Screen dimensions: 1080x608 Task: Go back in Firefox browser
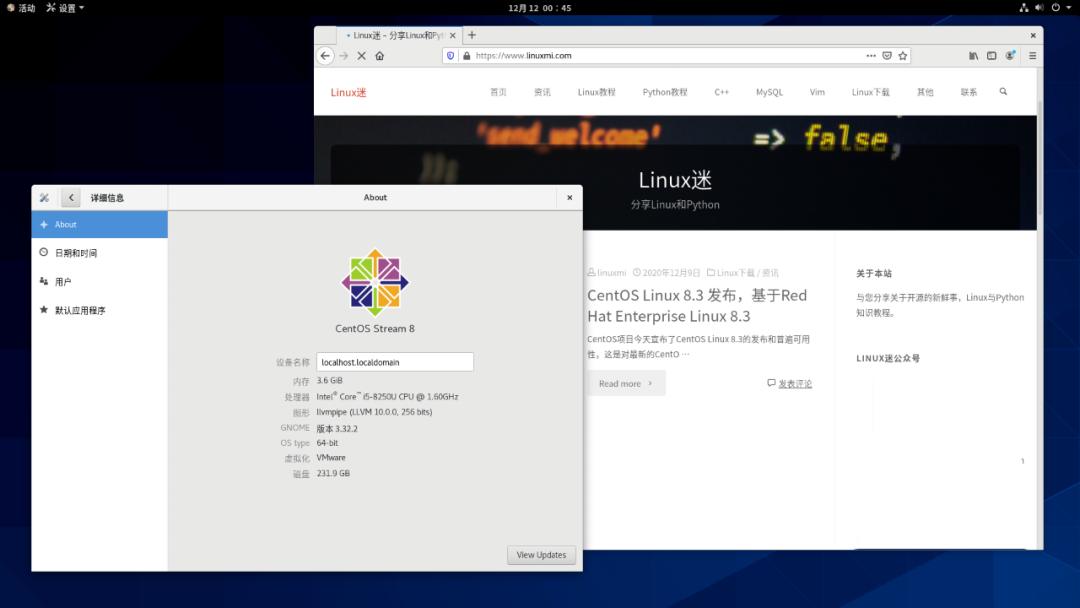[x=325, y=56]
